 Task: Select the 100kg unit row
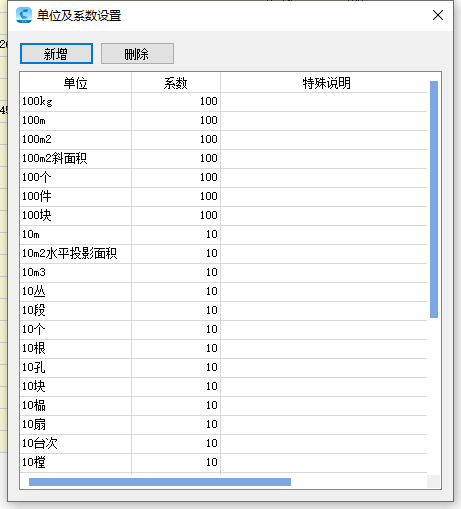pos(223,102)
